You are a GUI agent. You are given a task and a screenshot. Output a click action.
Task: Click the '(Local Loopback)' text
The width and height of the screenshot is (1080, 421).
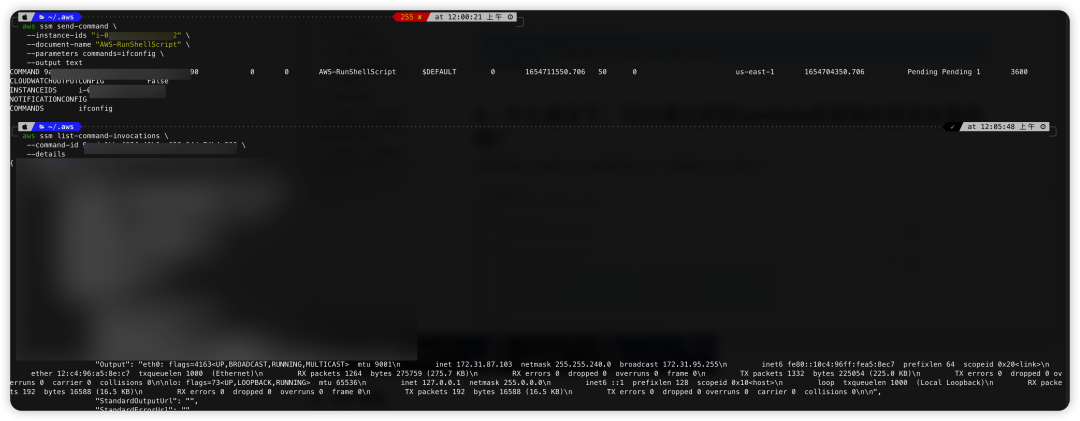tap(953, 382)
